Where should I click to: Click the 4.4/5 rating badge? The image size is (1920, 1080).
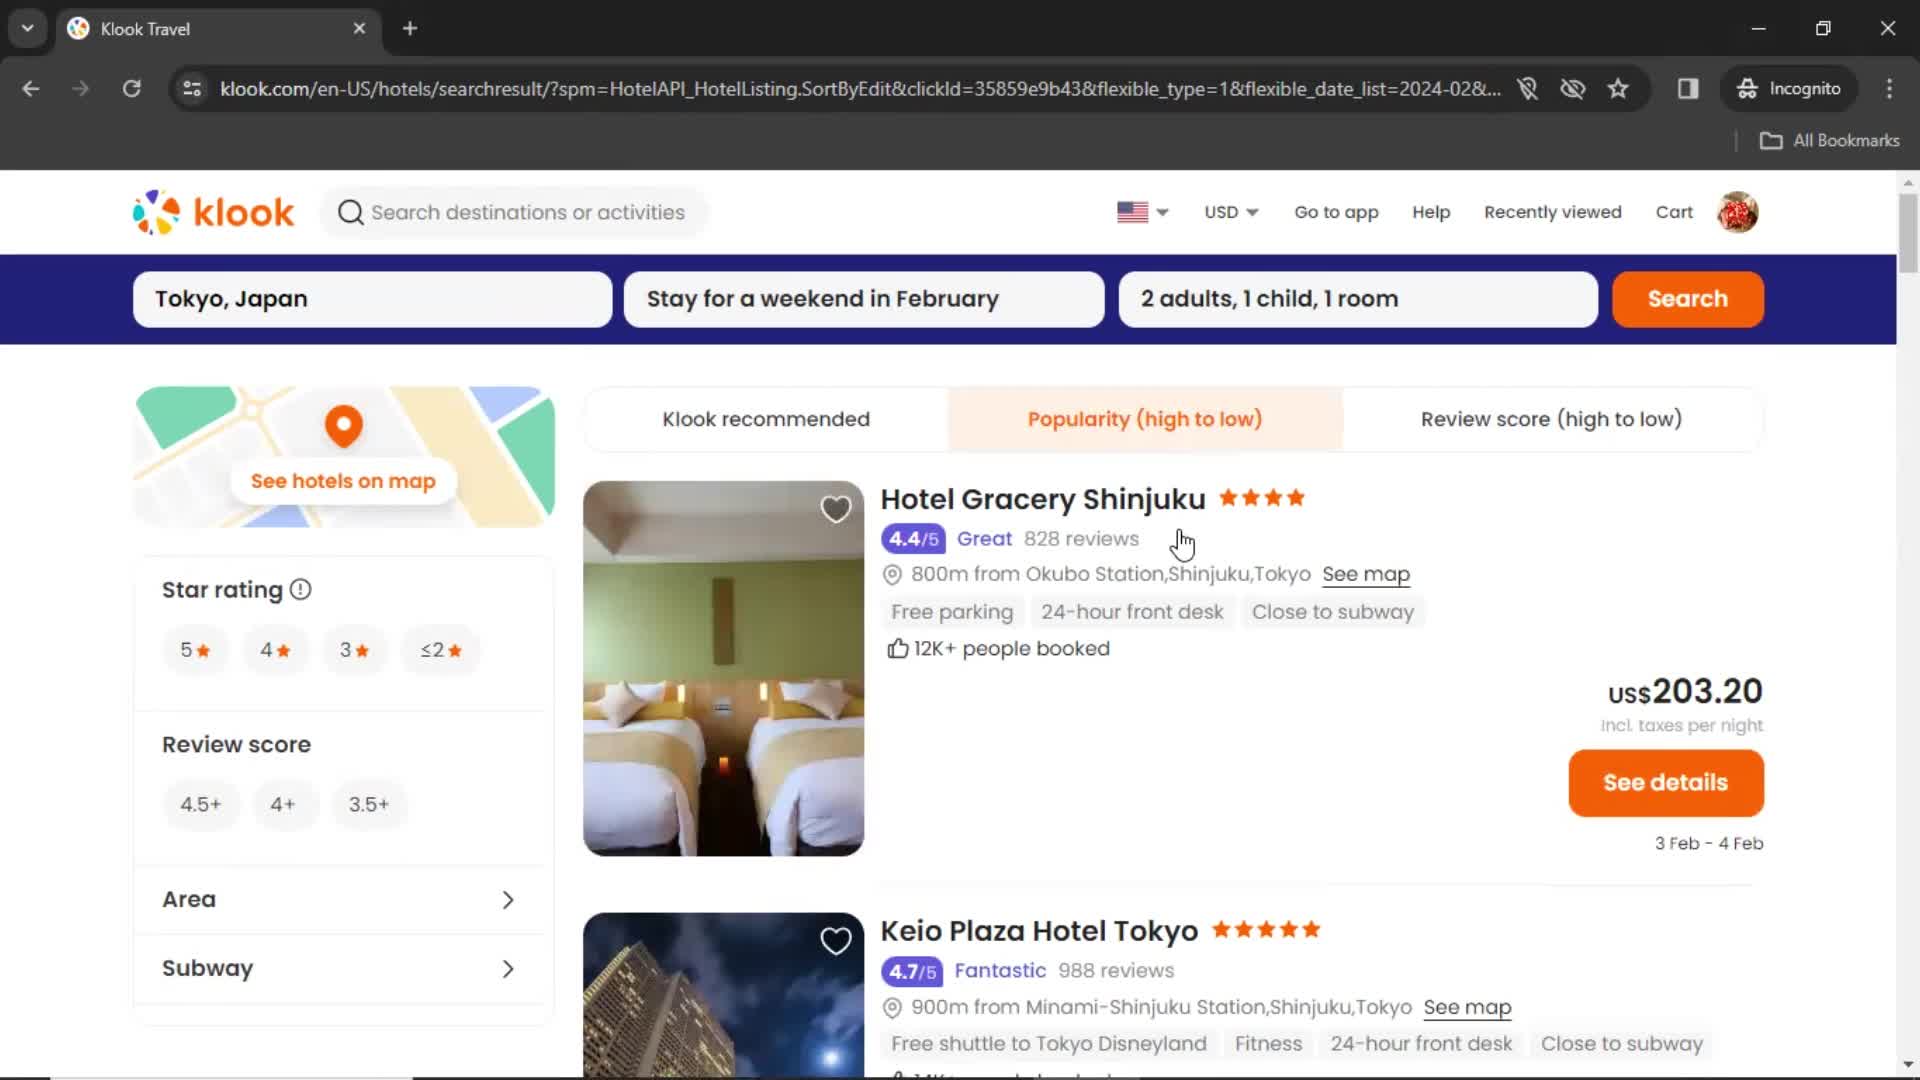(x=913, y=539)
